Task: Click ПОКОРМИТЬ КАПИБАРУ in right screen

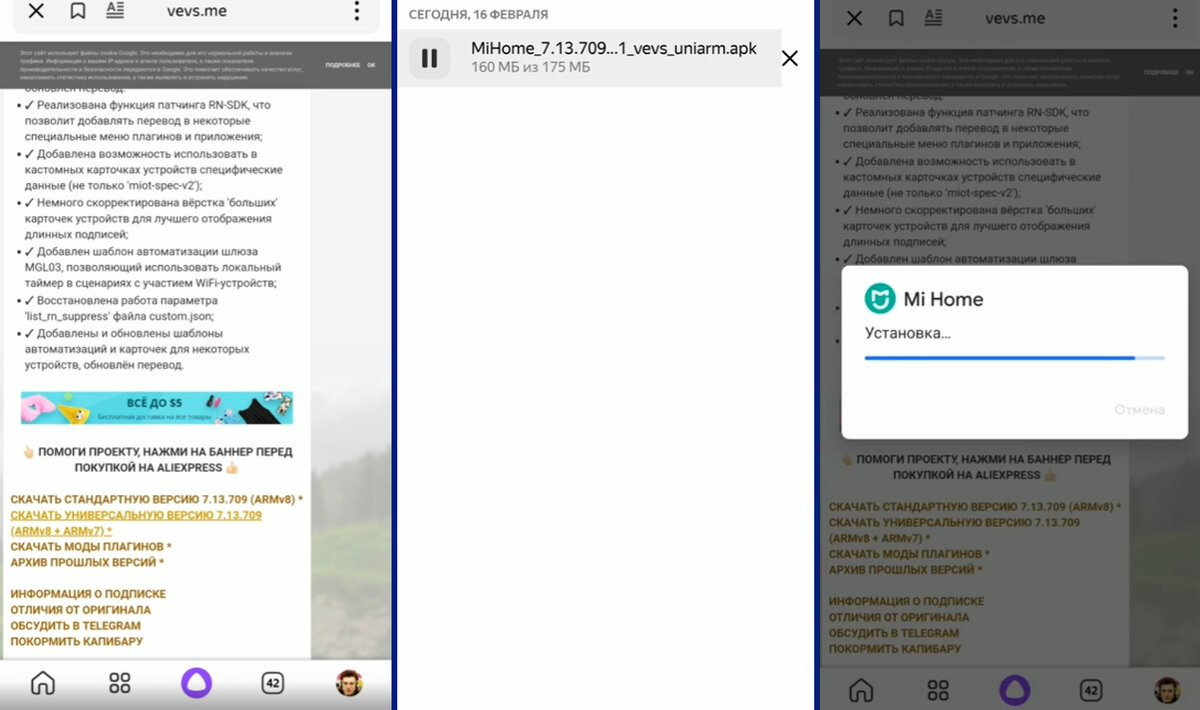Action: tap(895, 649)
